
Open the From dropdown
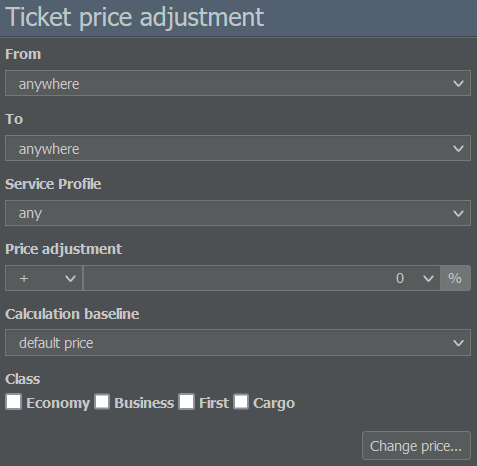[x=238, y=83]
